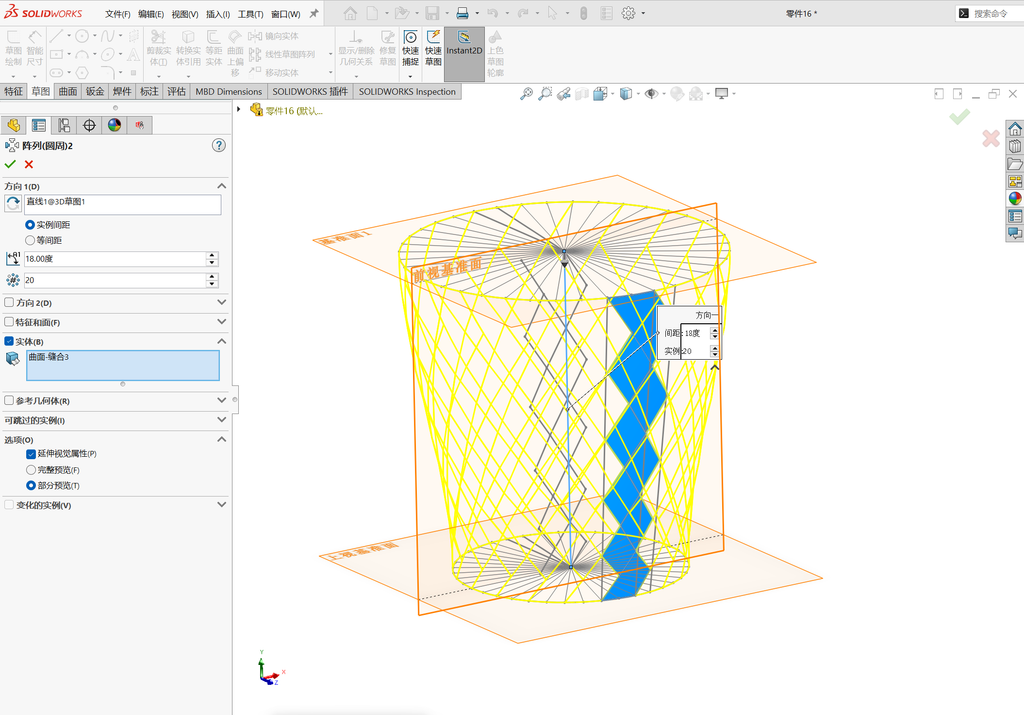Pin the menu bar with pushpin
Screen dimensions: 1024x715
(314, 13)
